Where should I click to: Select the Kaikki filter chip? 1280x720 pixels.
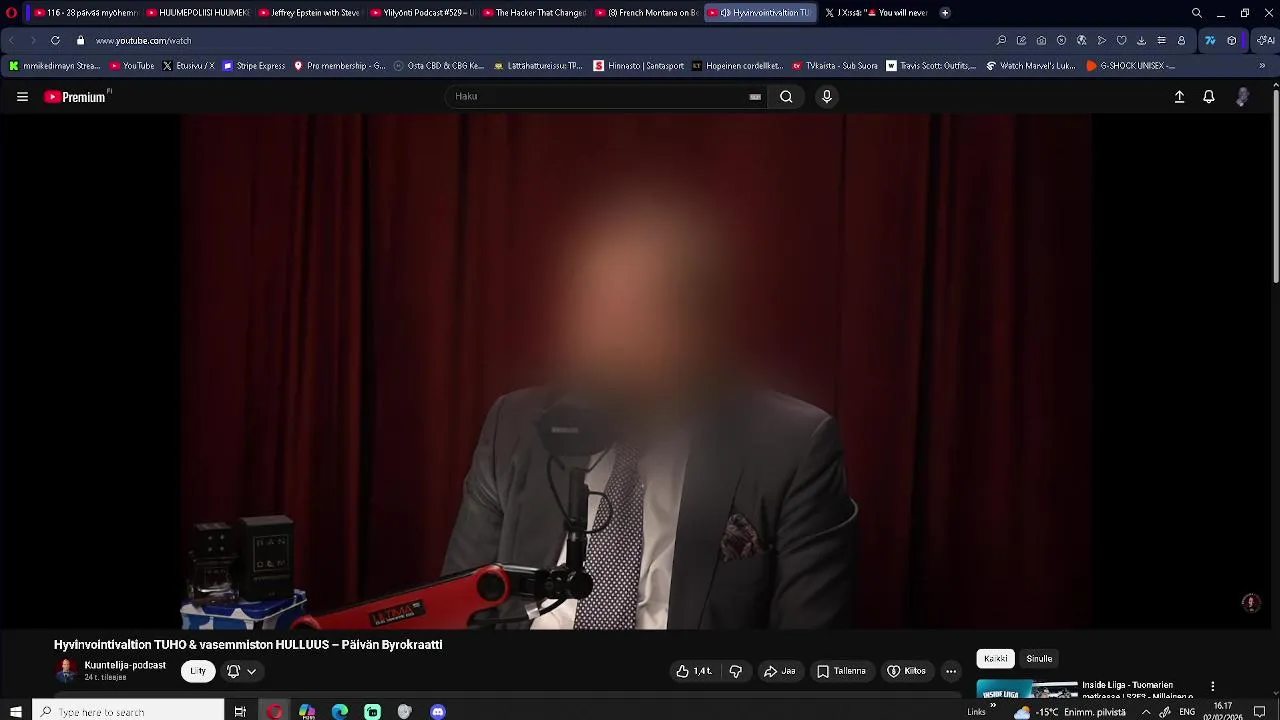(995, 658)
